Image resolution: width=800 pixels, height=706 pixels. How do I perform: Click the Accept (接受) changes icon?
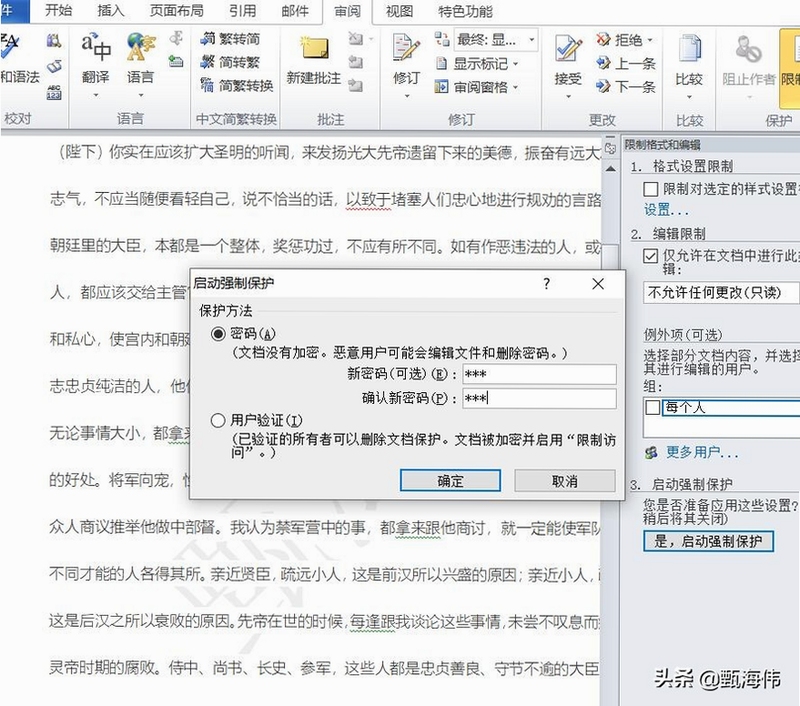coord(568,49)
